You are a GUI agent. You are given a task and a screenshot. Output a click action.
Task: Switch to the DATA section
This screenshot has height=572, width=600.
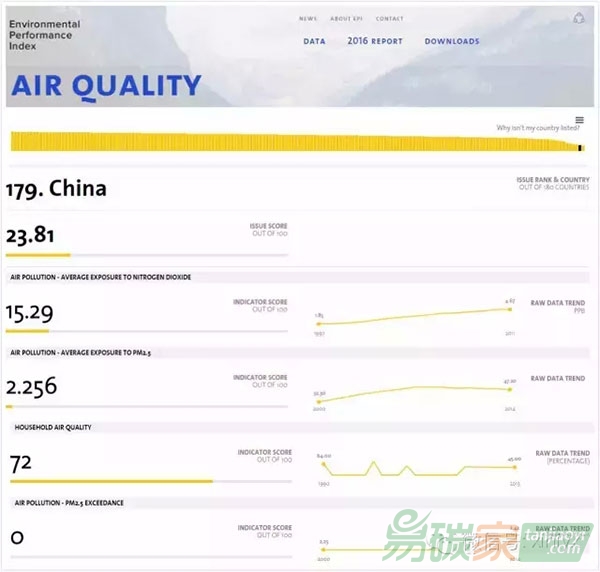click(314, 42)
